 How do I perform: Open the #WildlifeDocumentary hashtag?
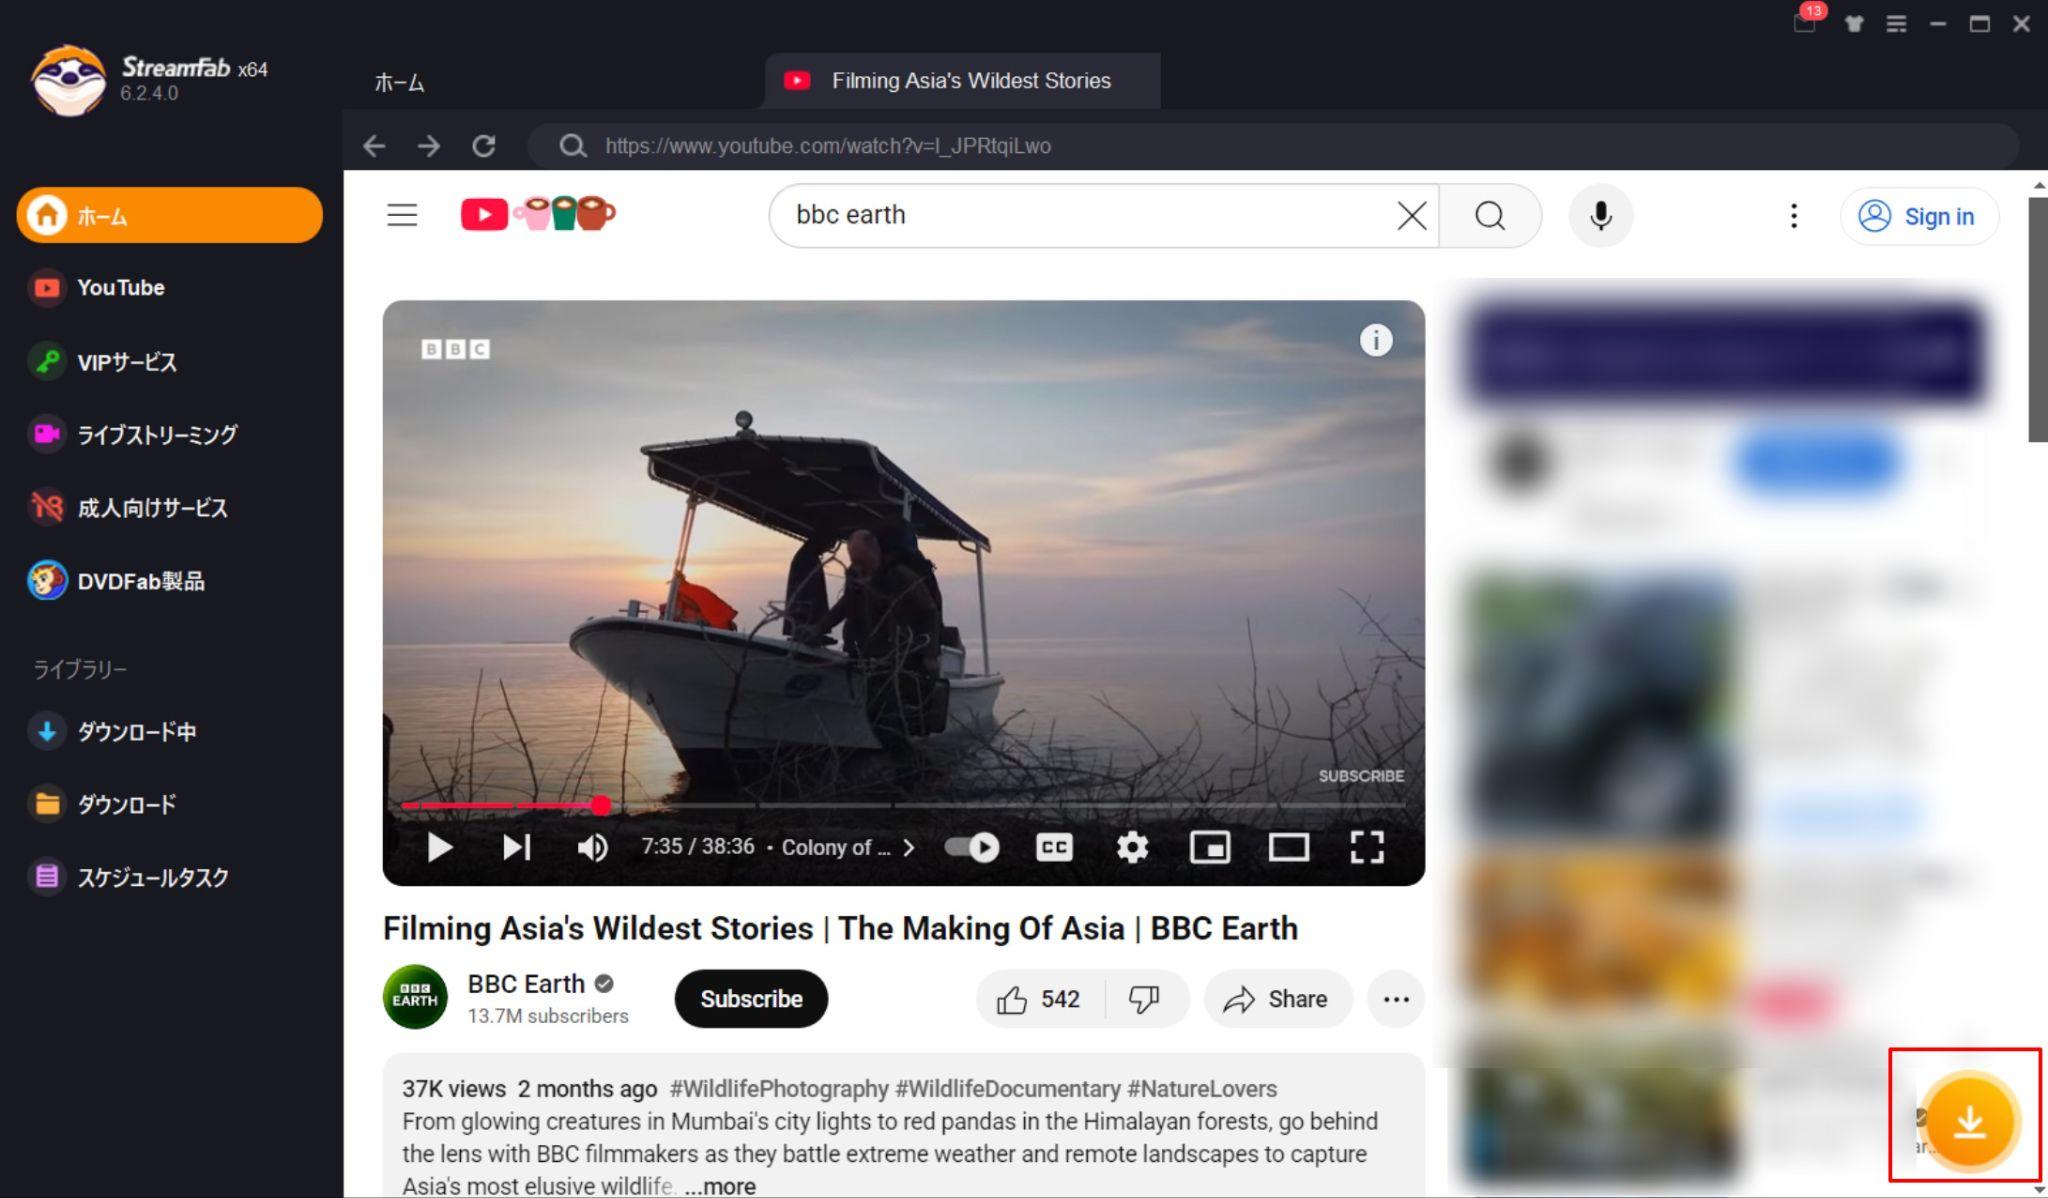[1007, 1089]
